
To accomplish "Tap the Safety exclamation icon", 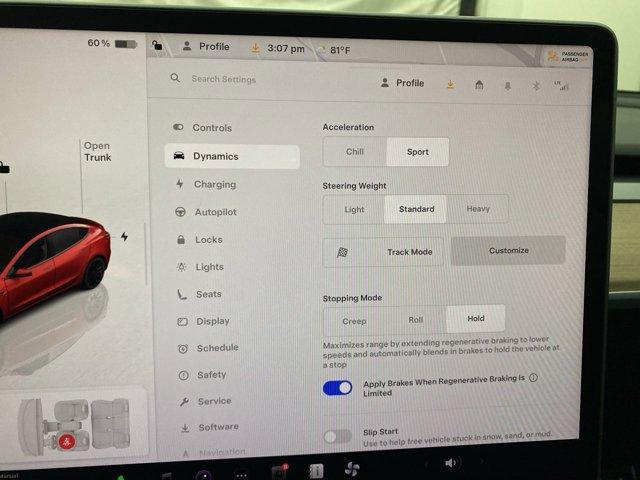I will [184, 376].
